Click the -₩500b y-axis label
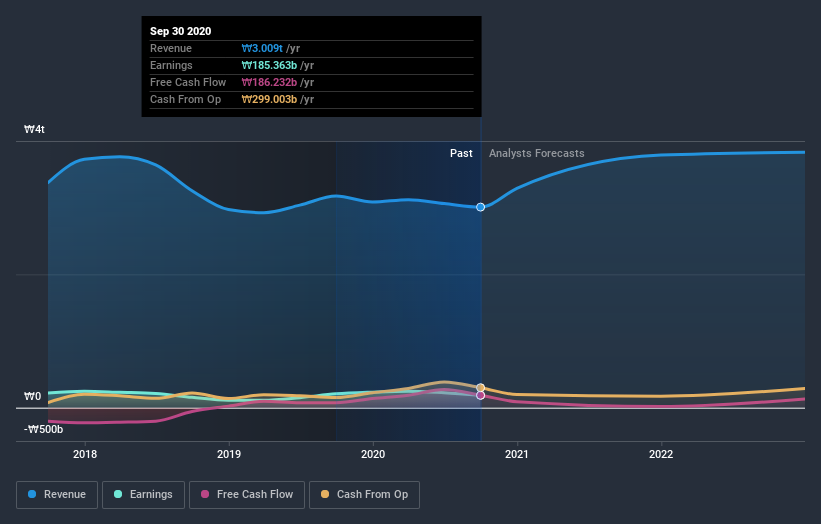This screenshot has width=821, height=524. coord(43,429)
